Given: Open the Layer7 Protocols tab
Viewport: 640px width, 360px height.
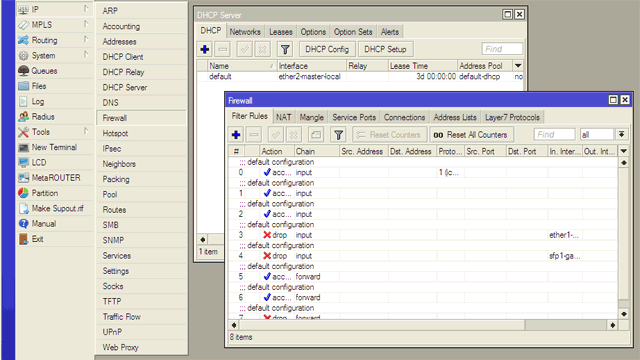Looking at the screenshot, I should click(x=512, y=118).
